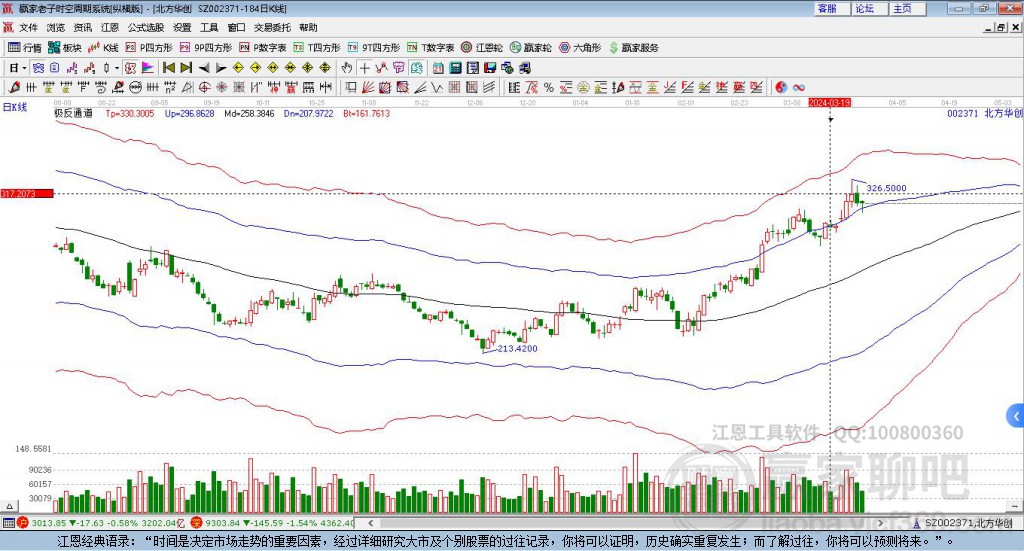The image size is (1024, 551).
Task: Click the 2024-03-19 date marker
Action: tap(829, 103)
